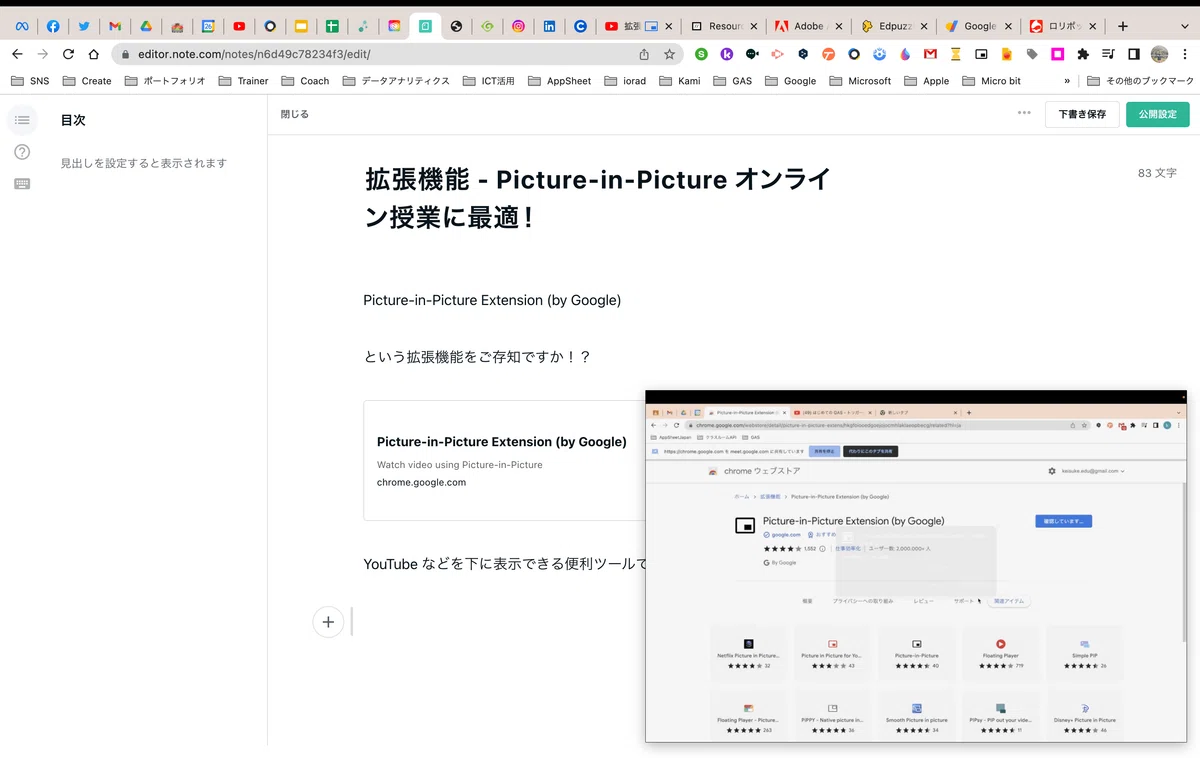Open the Extensions puzzle menu
The height and width of the screenshot is (758, 1200).
tap(1083, 54)
